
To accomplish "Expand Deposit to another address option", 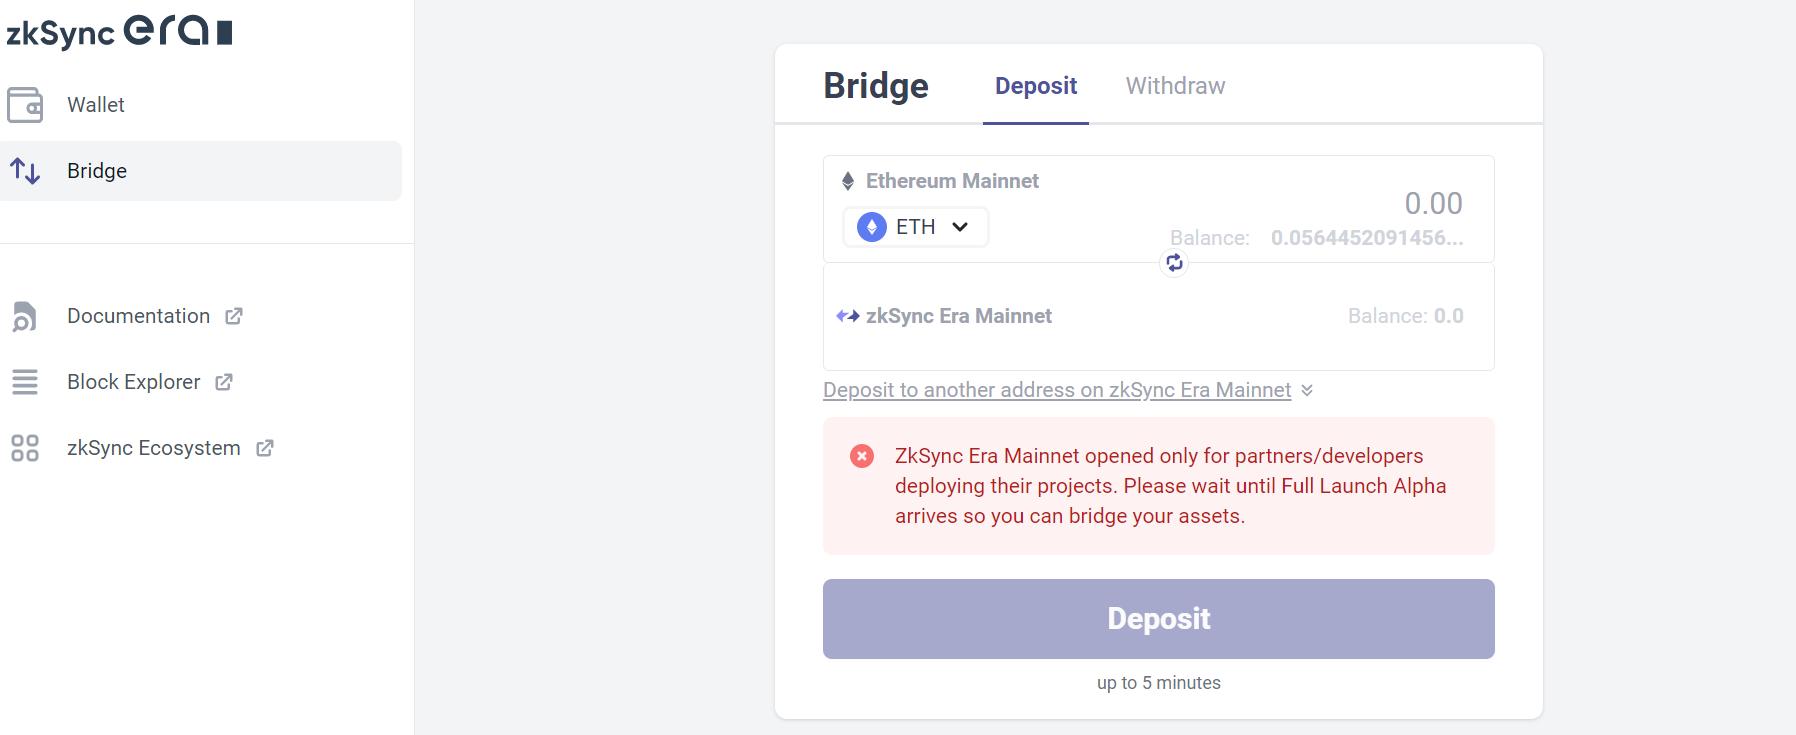I will [1056, 390].
